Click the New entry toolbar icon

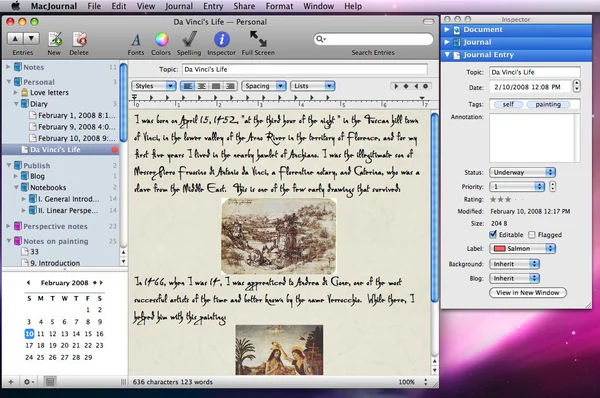pos(55,39)
